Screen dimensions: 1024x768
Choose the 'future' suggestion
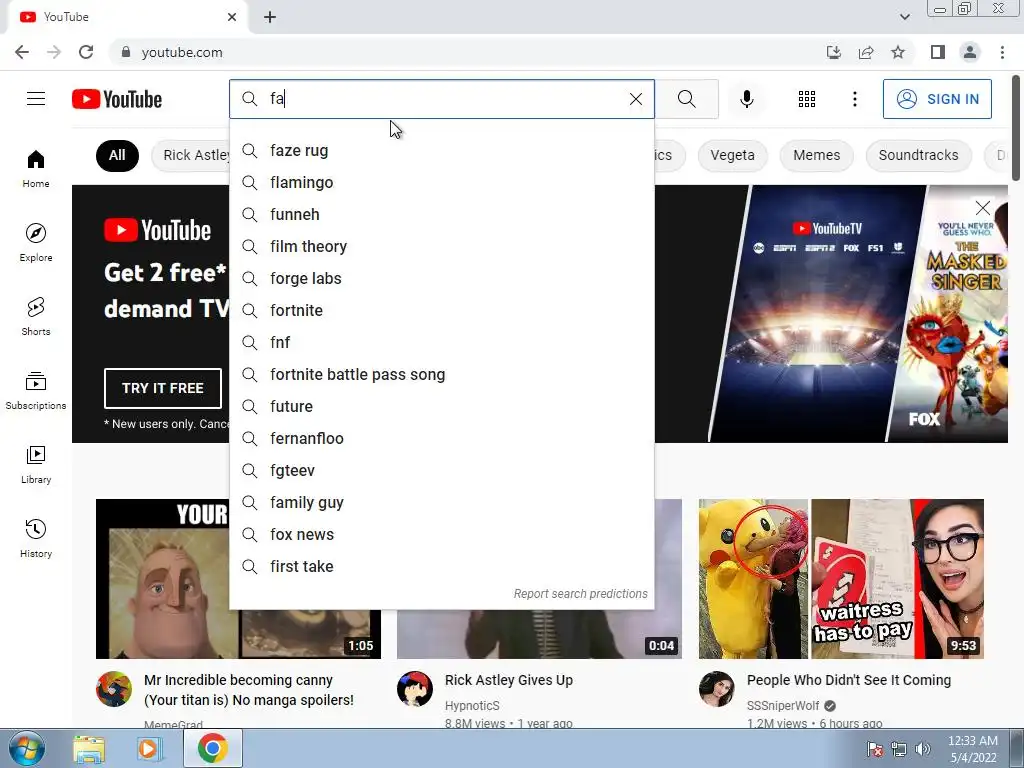(x=441, y=407)
